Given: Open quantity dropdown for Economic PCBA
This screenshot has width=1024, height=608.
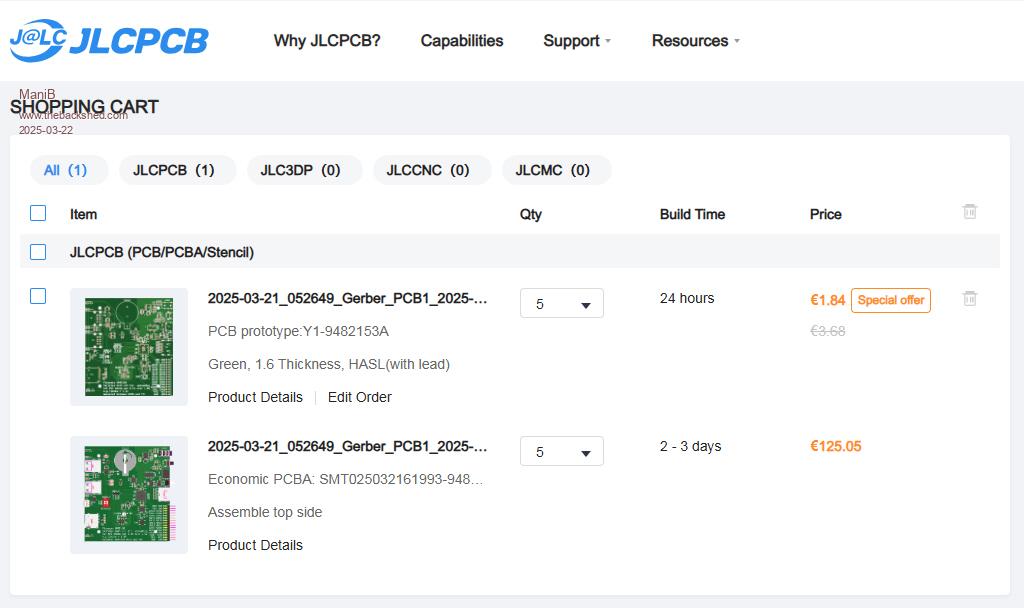Looking at the screenshot, I should [x=562, y=452].
